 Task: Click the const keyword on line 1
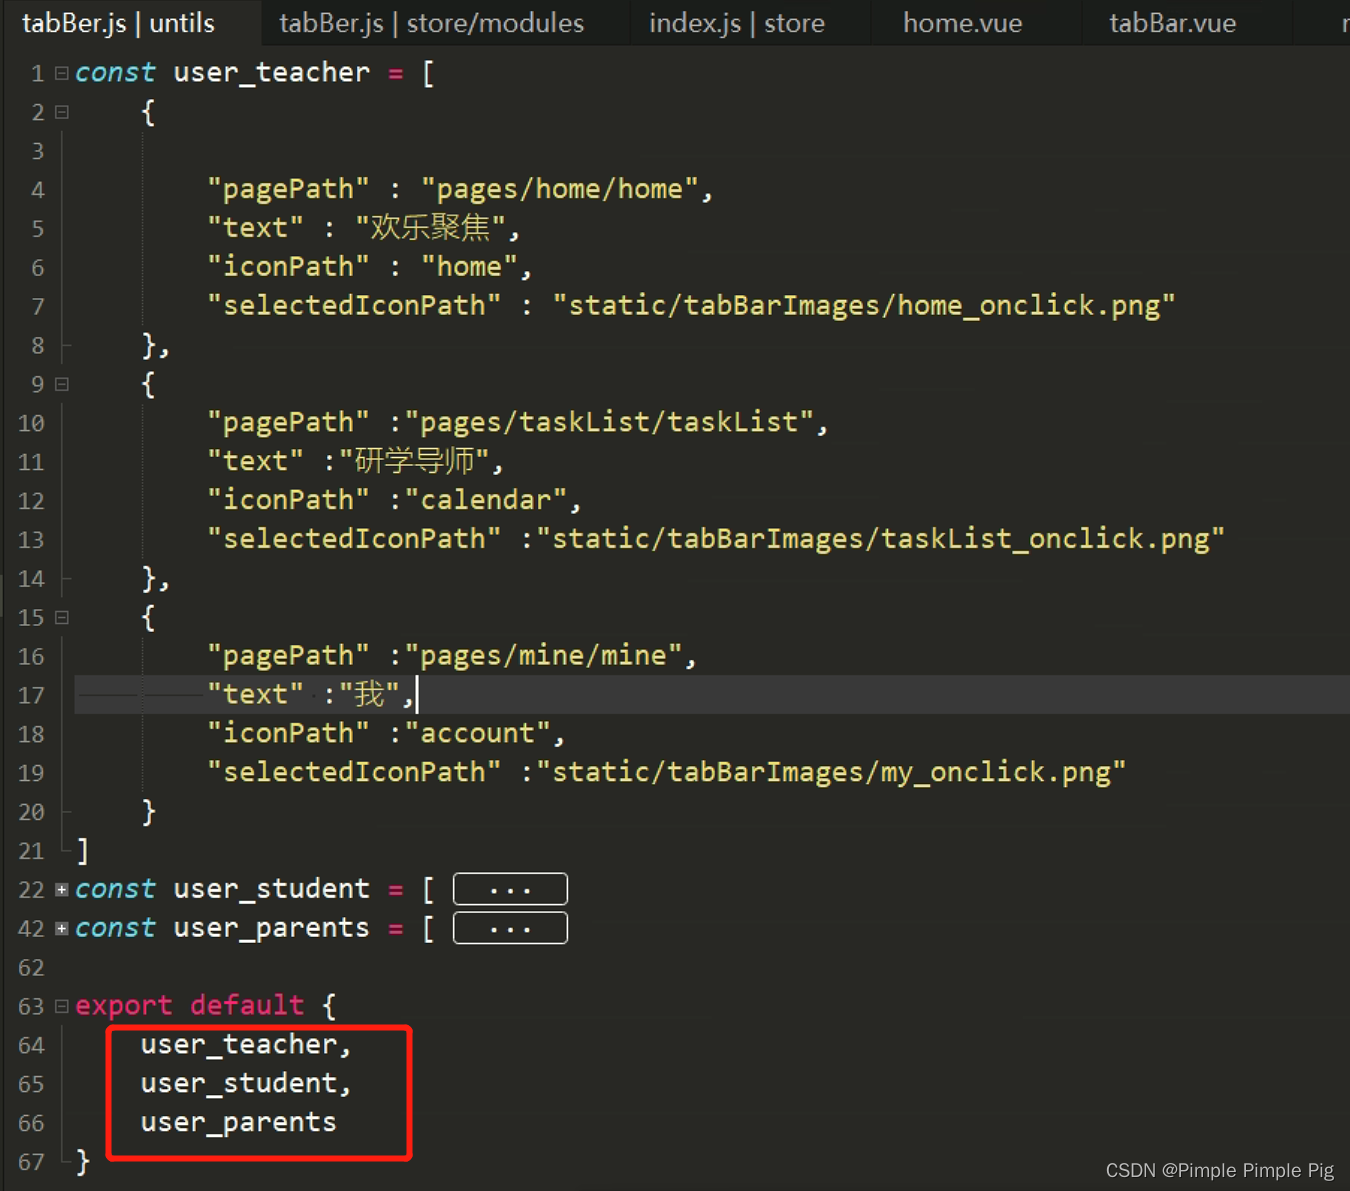point(115,72)
